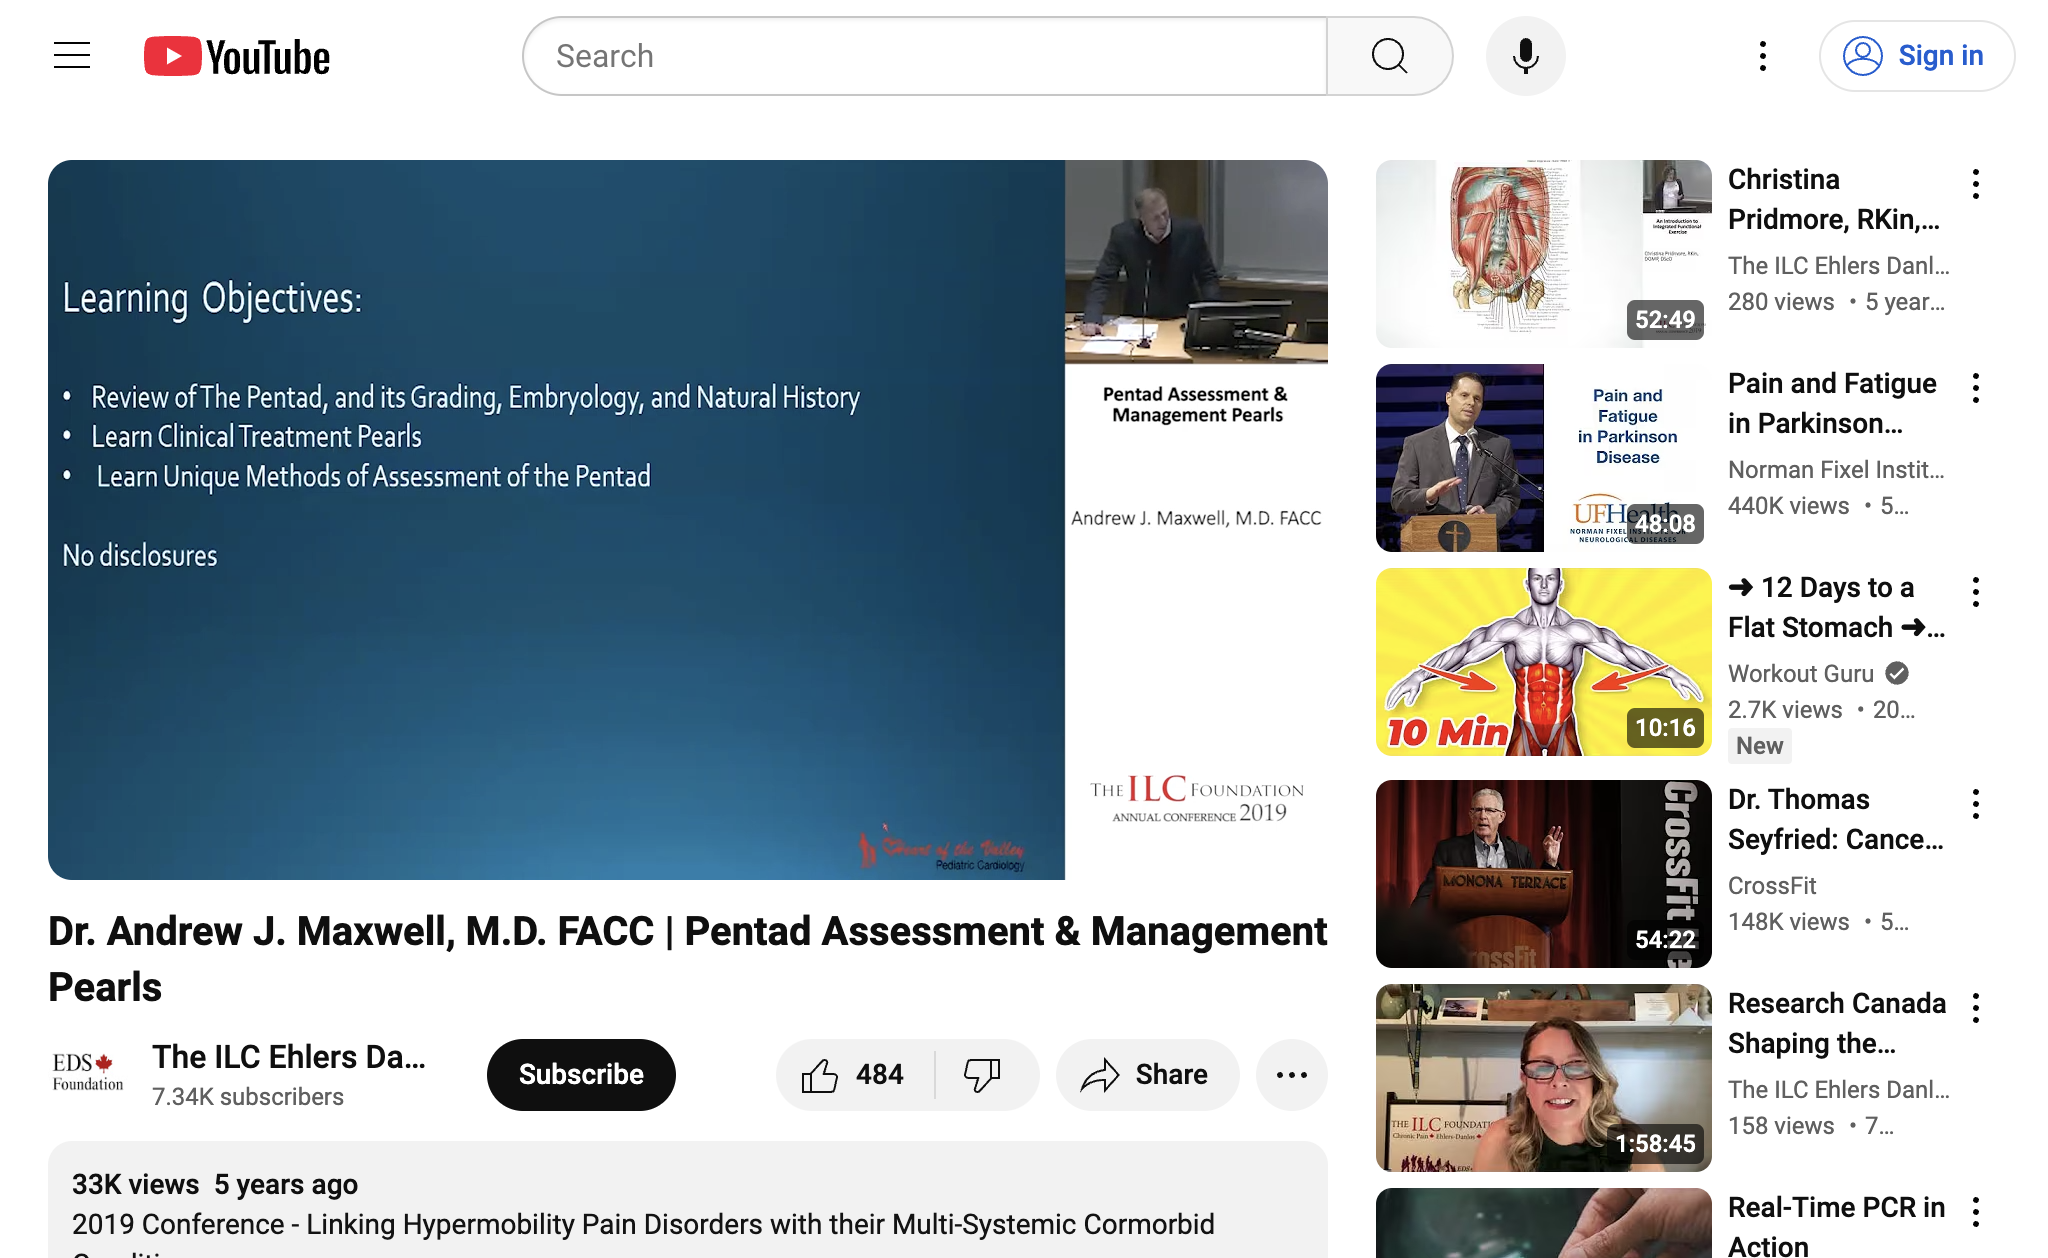The image size is (2048, 1258).
Task: Go to YouTube home via logo
Action: click(x=237, y=57)
